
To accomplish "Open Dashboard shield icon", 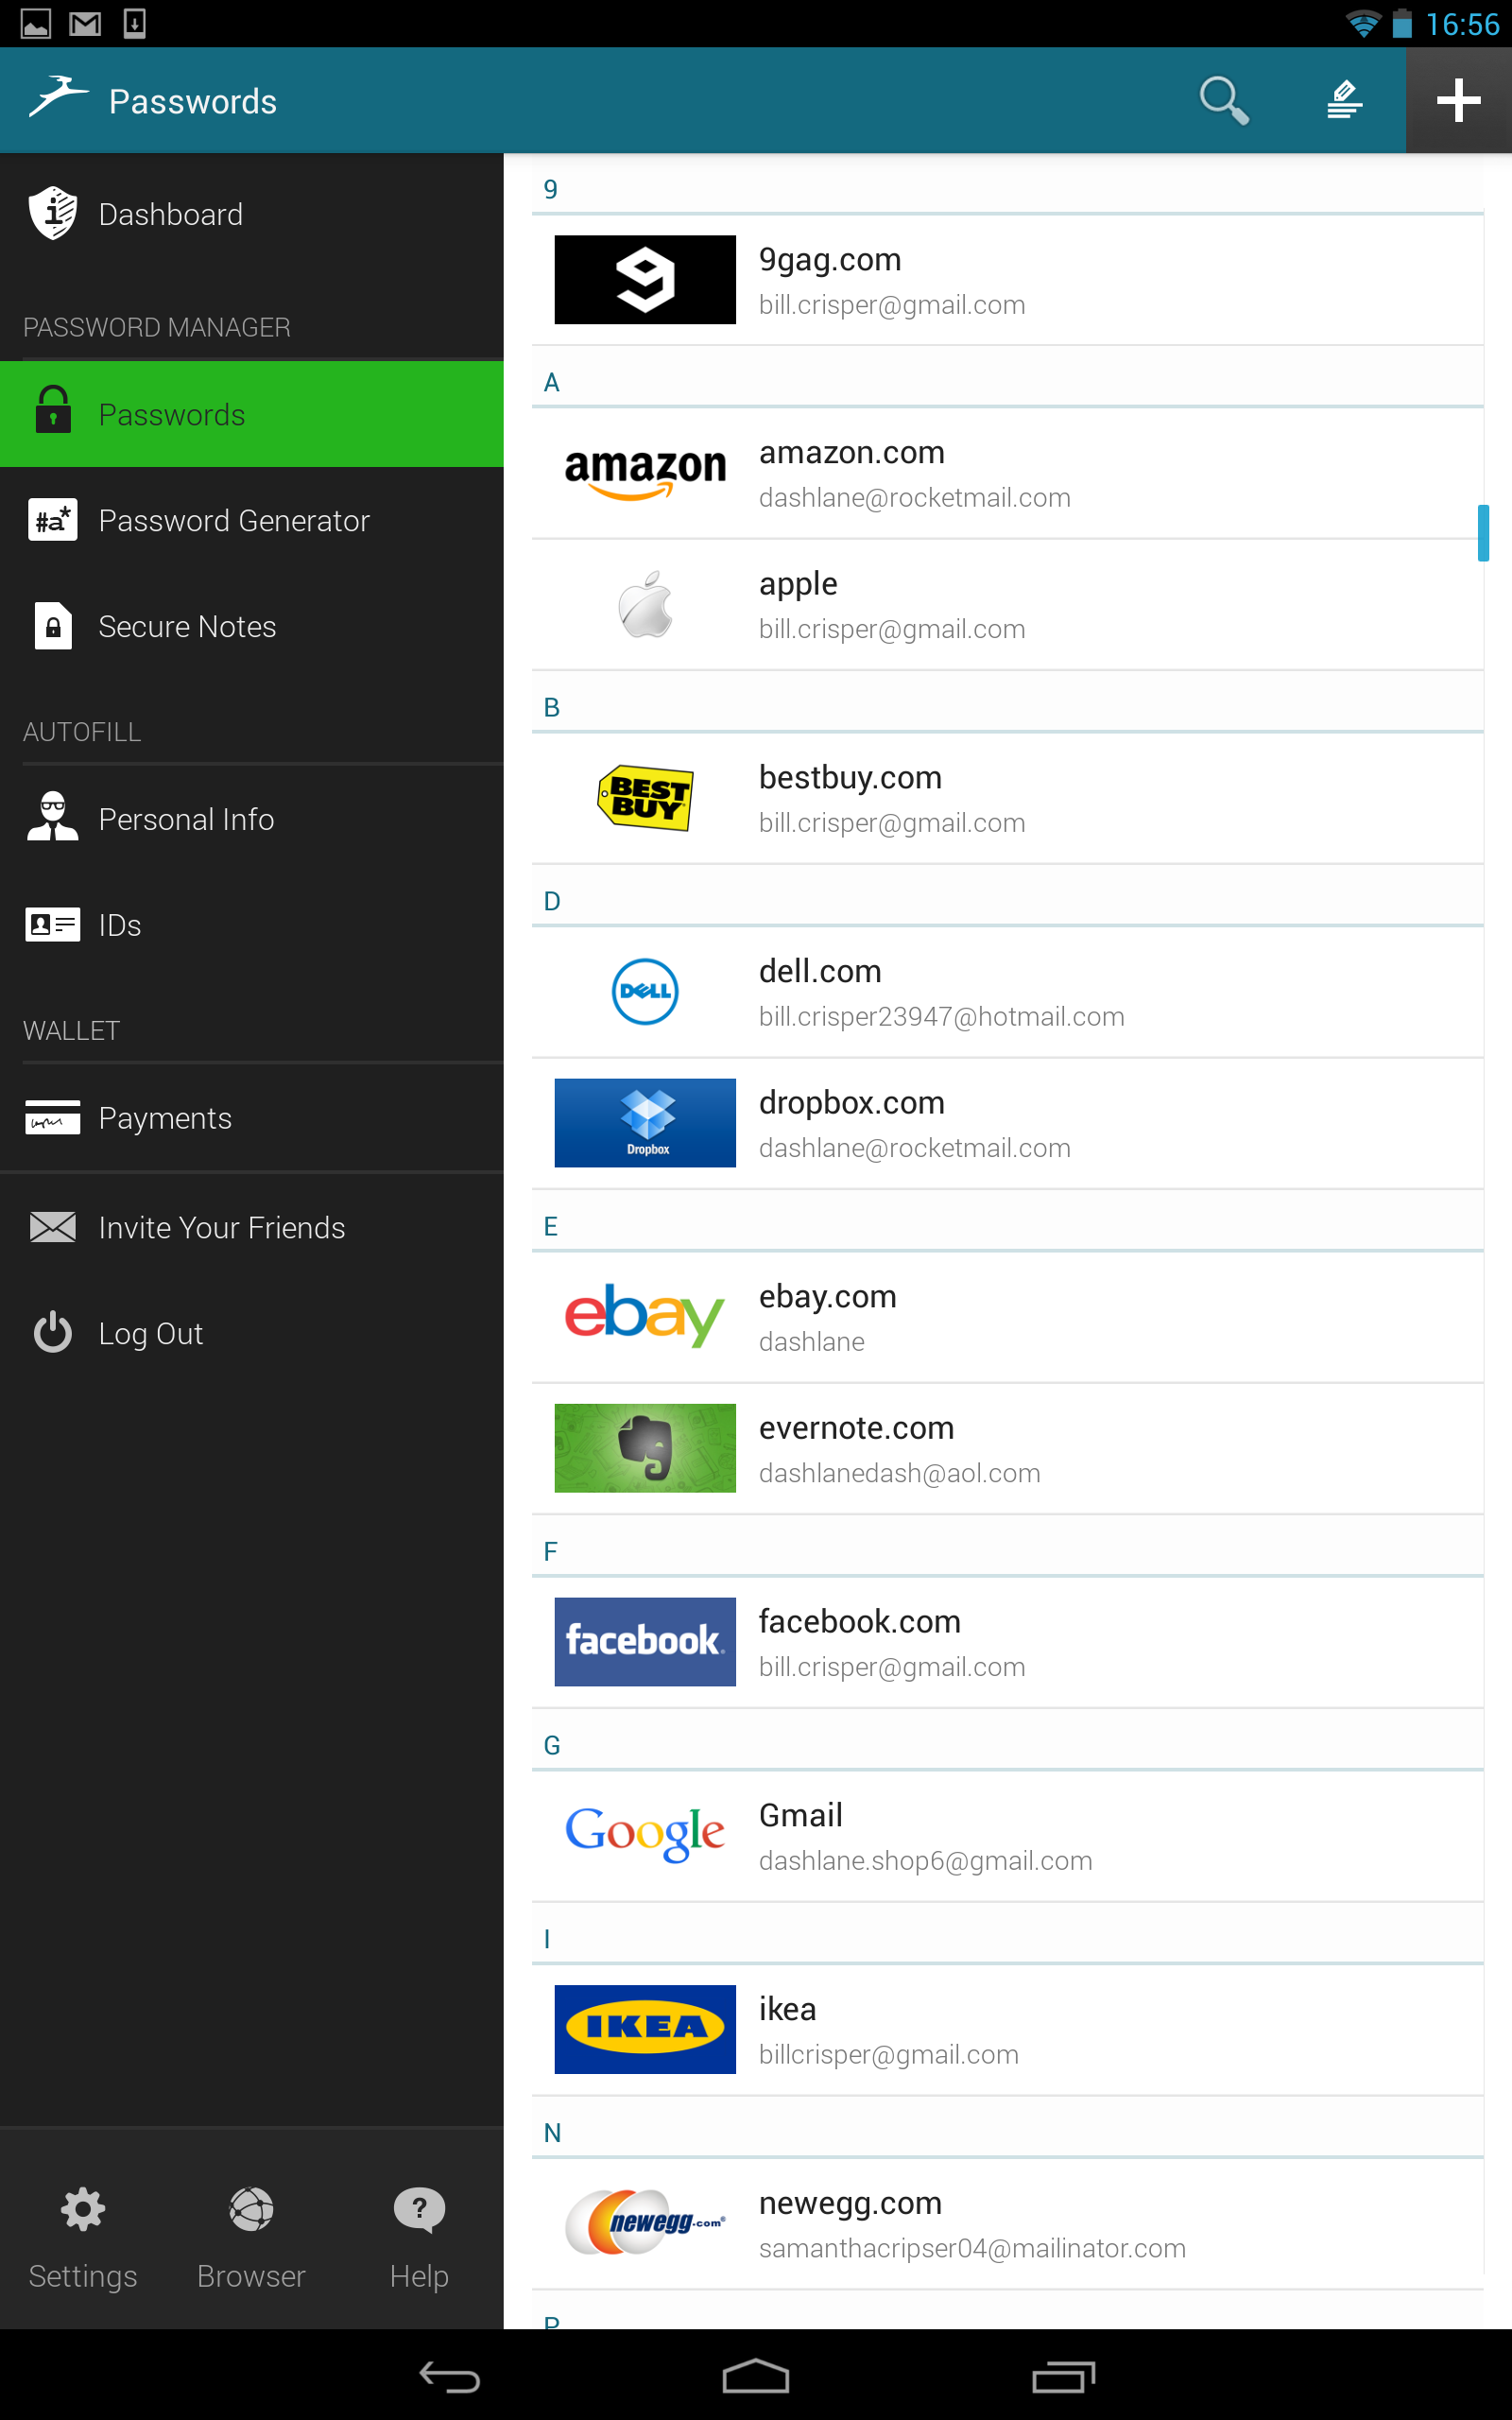I will click(x=53, y=213).
